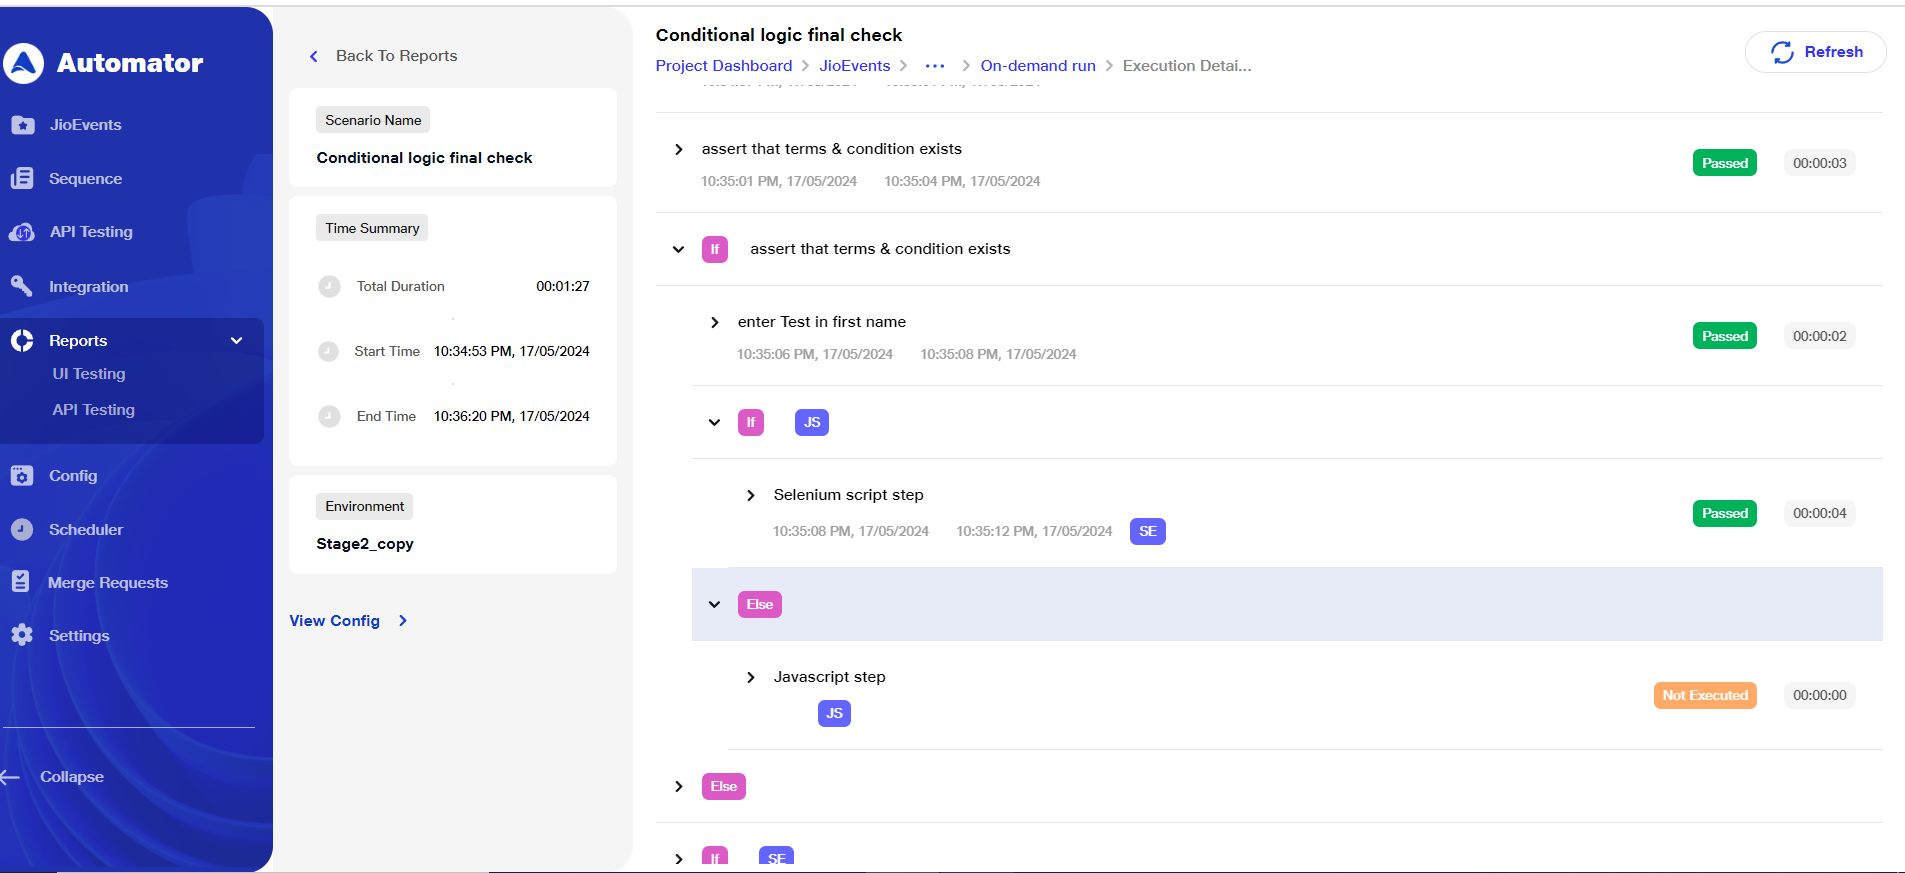
Task: Go Back To Reports
Action: pos(396,56)
